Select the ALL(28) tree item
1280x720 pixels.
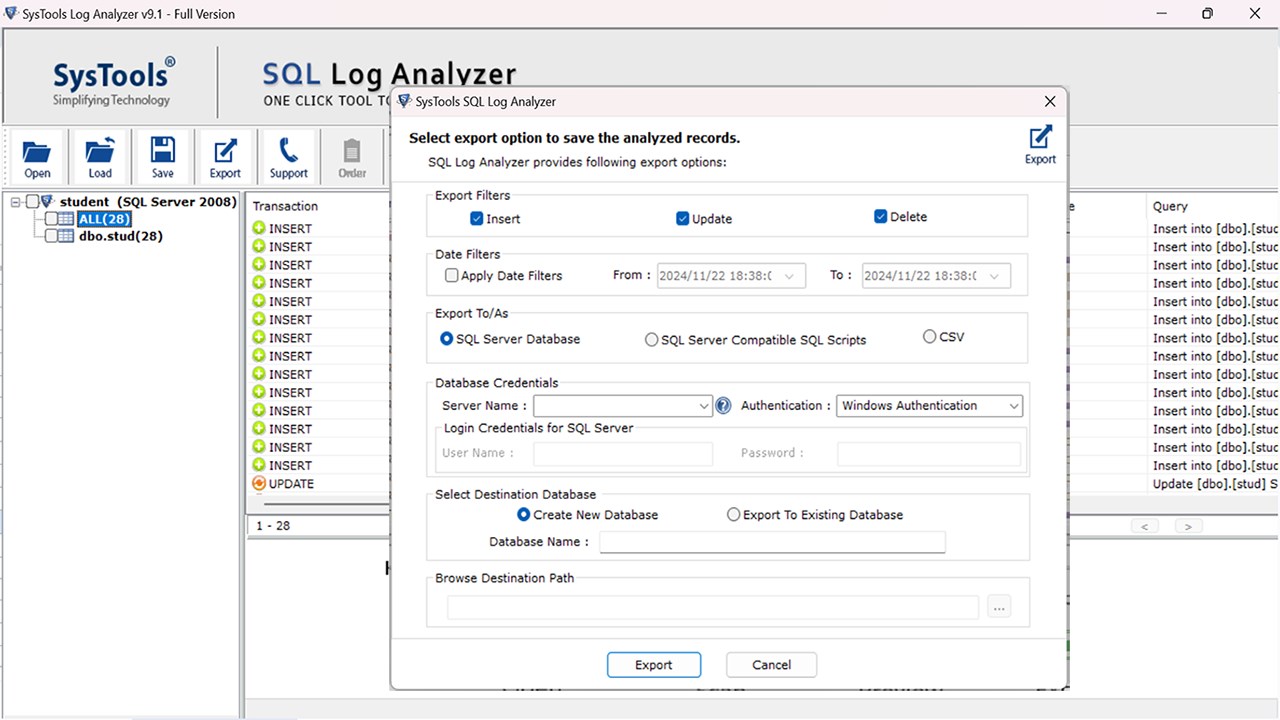pyautogui.click(x=104, y=219)
